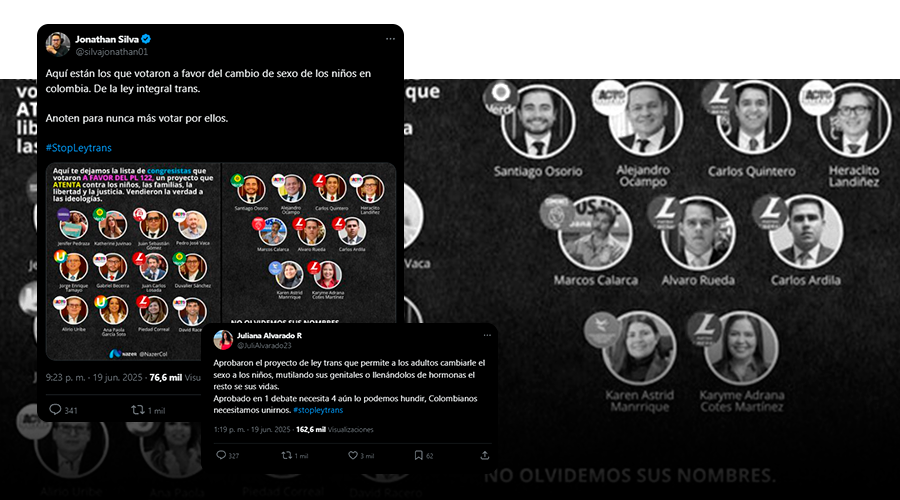Bookmark Juliana Alvarado's tweet
900x500 pixels.
418,455
